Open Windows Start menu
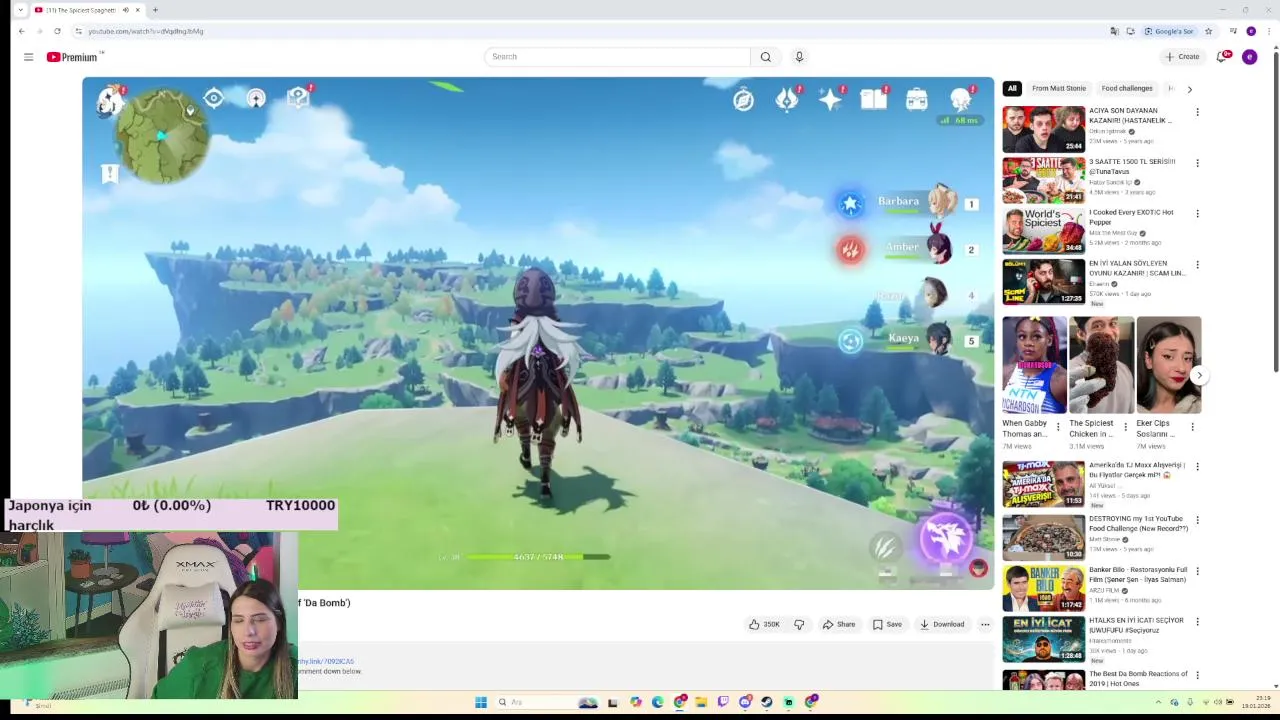 point(481,702)
